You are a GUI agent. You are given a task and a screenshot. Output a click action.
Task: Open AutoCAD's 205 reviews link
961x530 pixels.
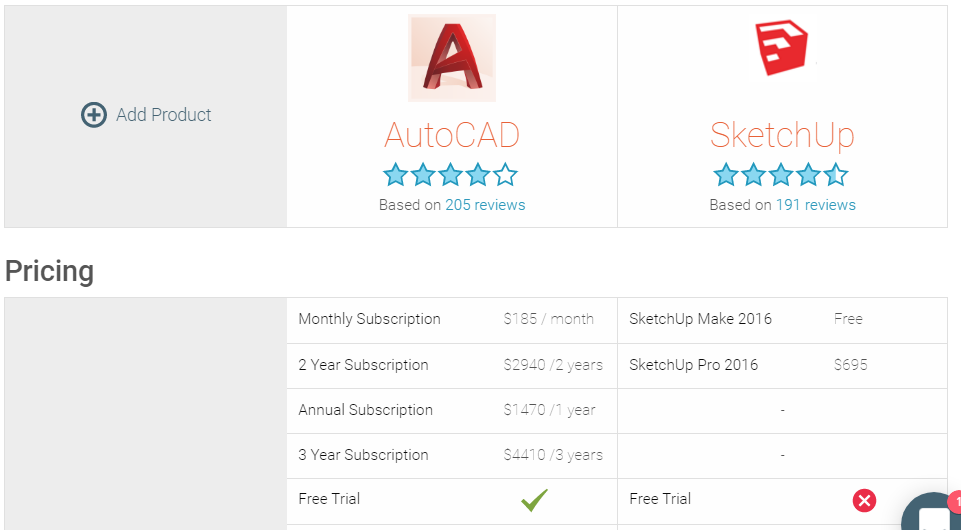tap(485, 205)
